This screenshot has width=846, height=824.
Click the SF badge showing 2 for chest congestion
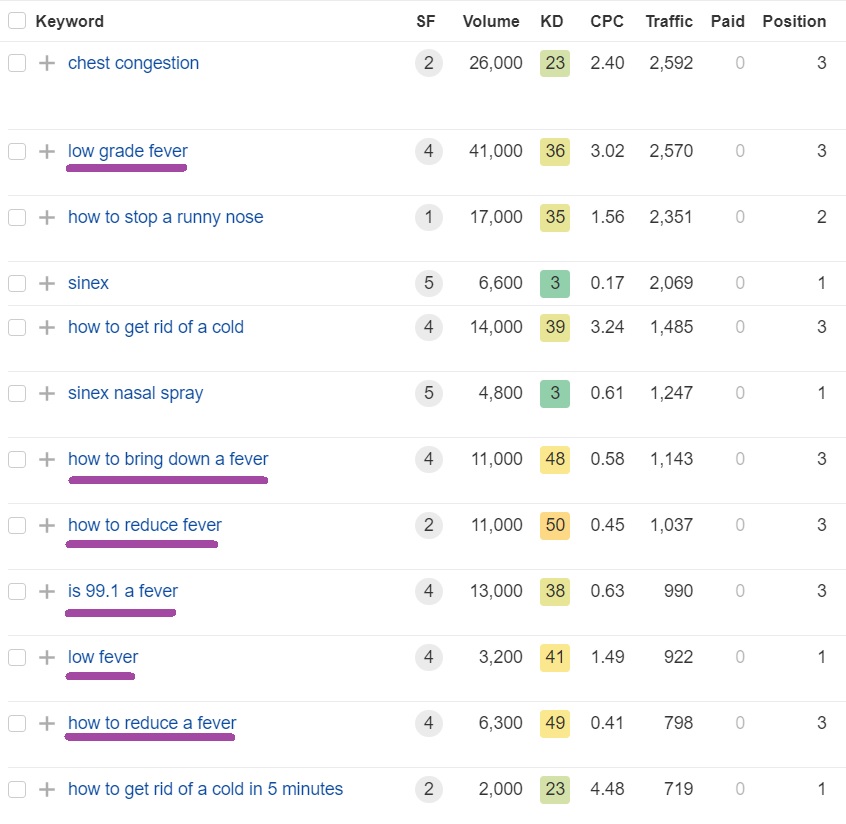point(428,63)
